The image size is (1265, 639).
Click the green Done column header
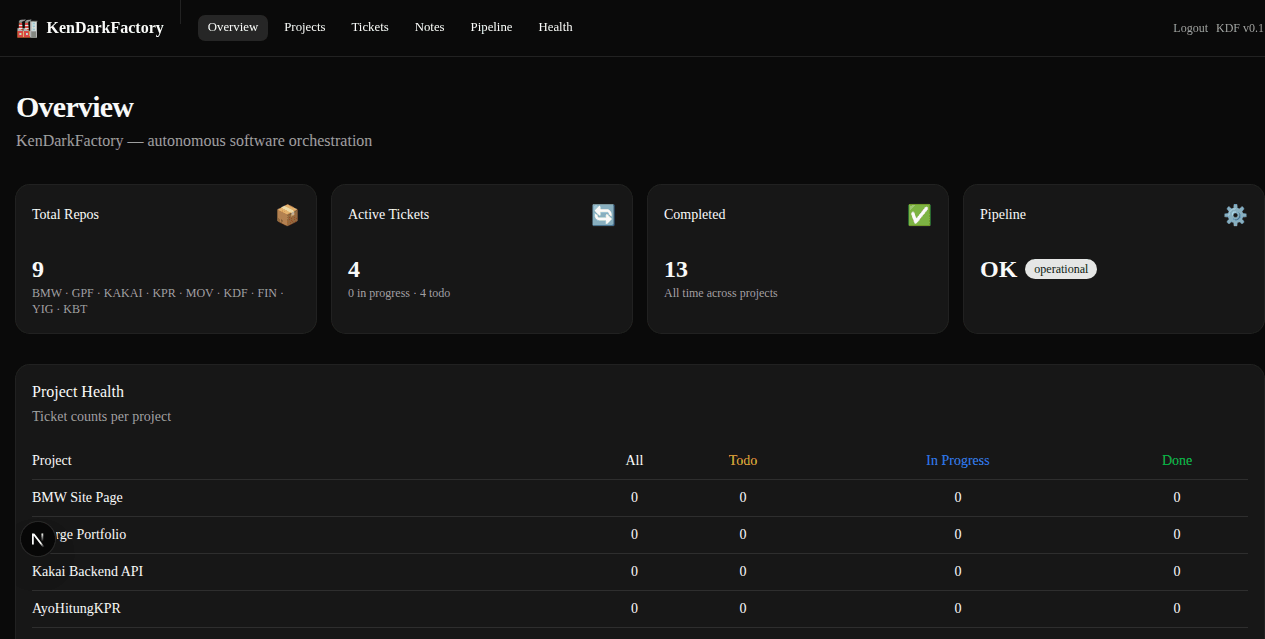1177,460
